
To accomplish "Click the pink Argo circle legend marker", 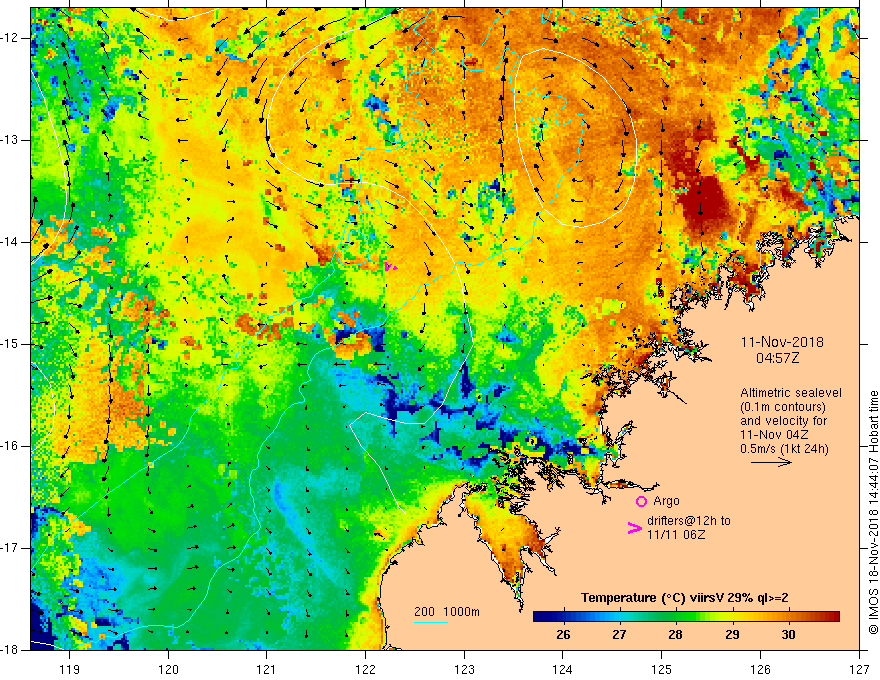I will click(641, 502).
